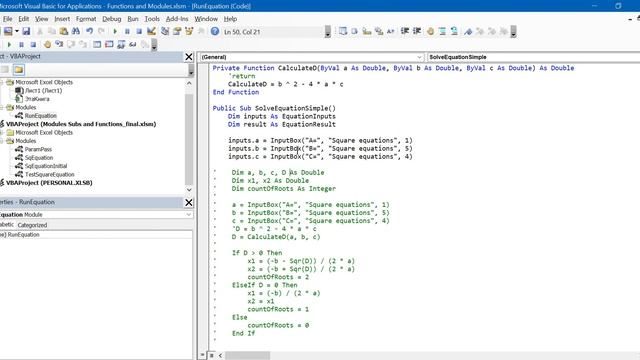Click the List Properties/Methods icon on Edit toolbar
Viewport: 640px width, 360px height.
343,31
